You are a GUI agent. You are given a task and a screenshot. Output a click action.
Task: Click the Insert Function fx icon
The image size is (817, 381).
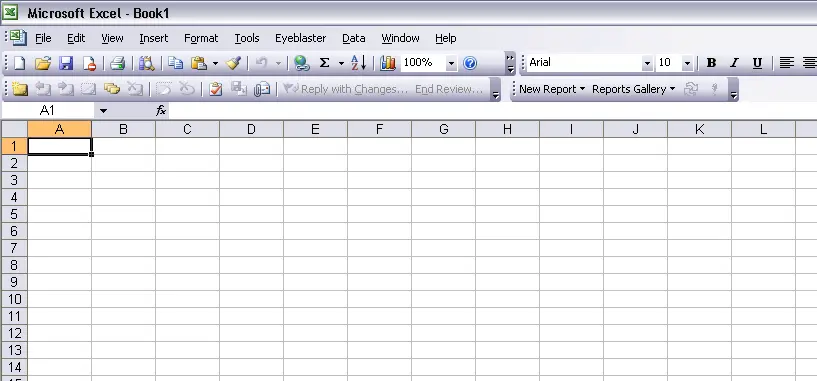click(161, 110)
